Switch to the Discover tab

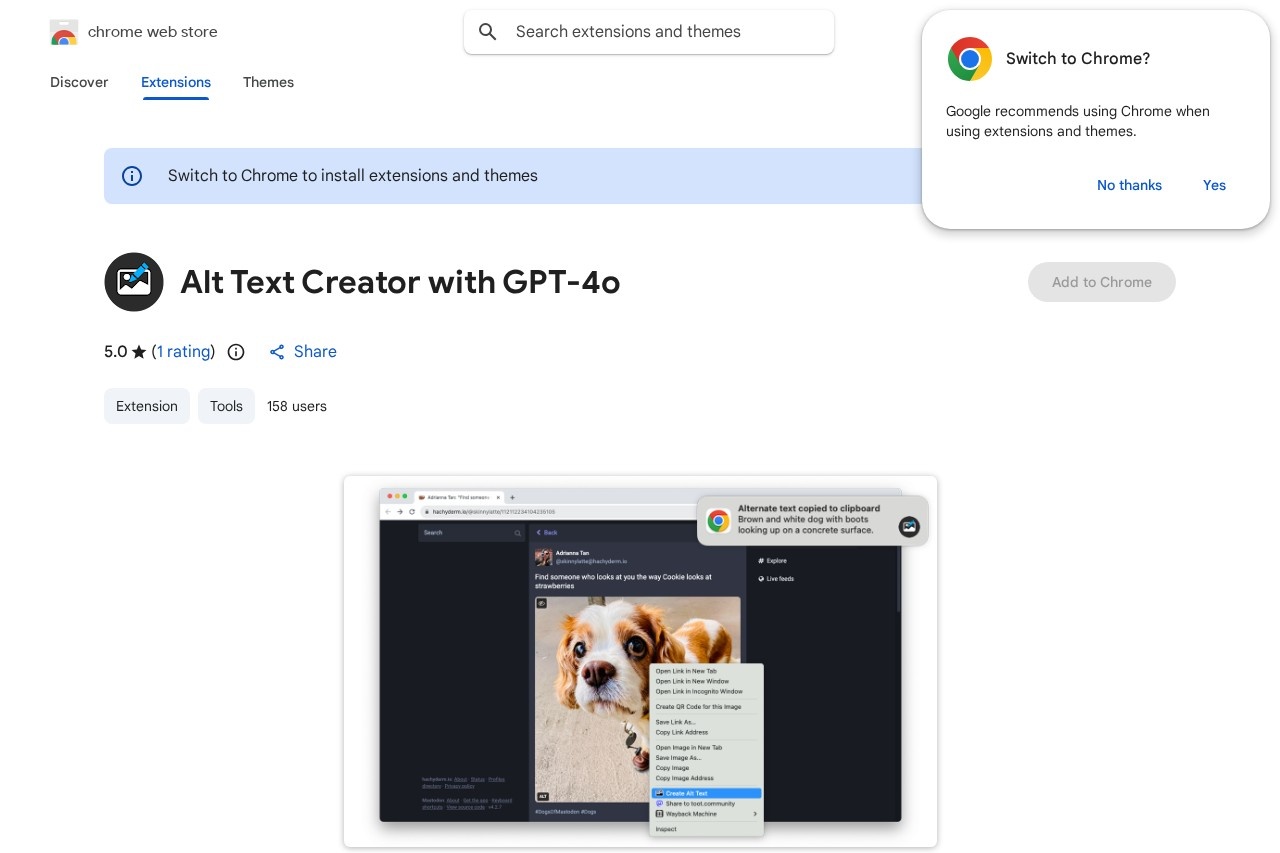pos(79,83)
